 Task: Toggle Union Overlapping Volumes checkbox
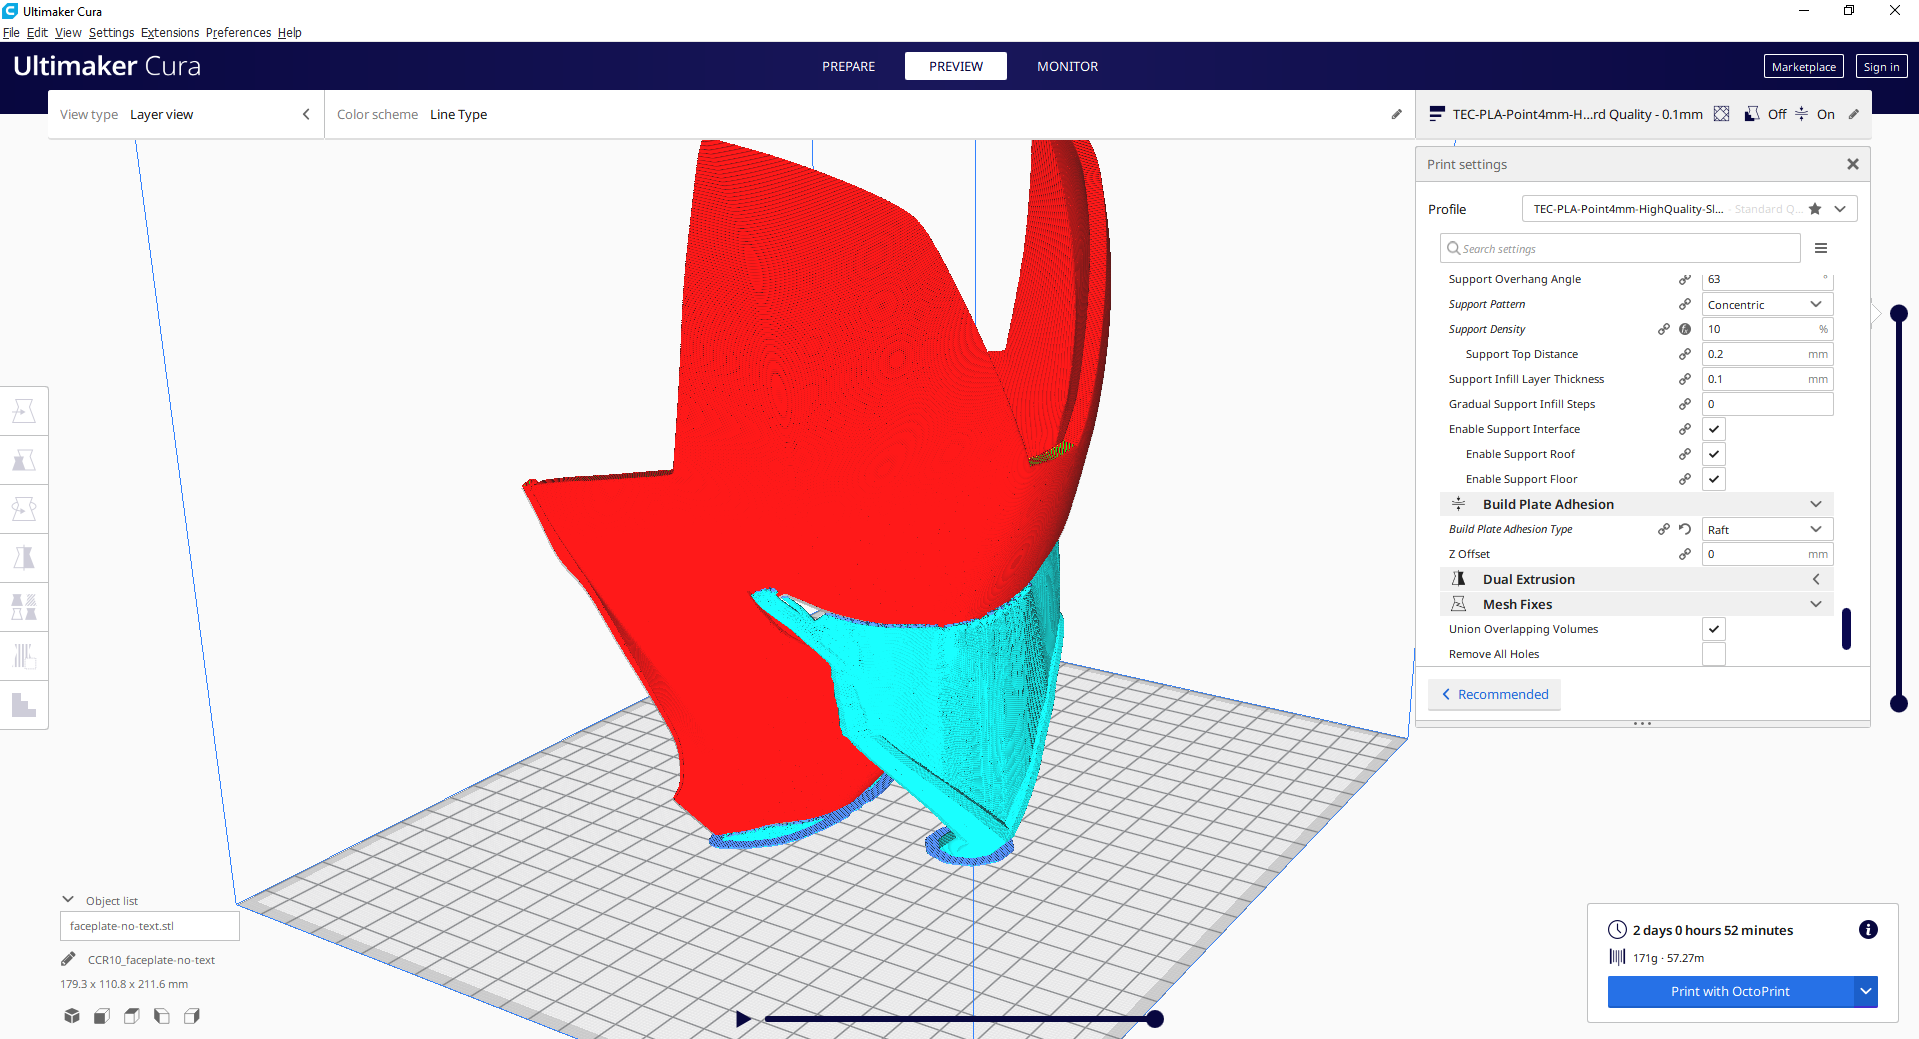point(1714,629)
